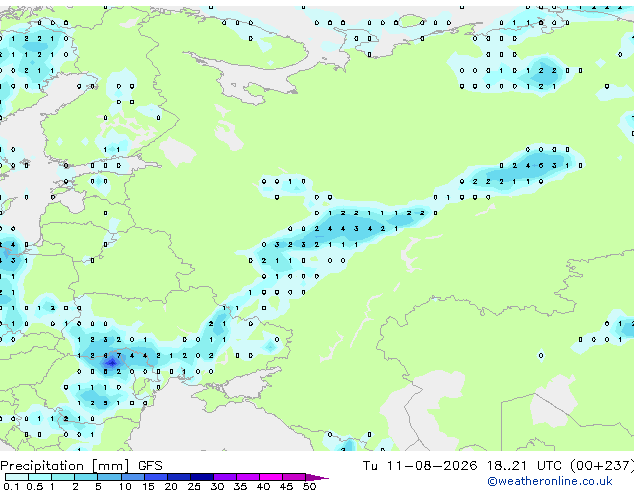Click the 25 to 30 mm legend swatch
Image resolution: width=634 pixels, height=490 pixels.
202,477
